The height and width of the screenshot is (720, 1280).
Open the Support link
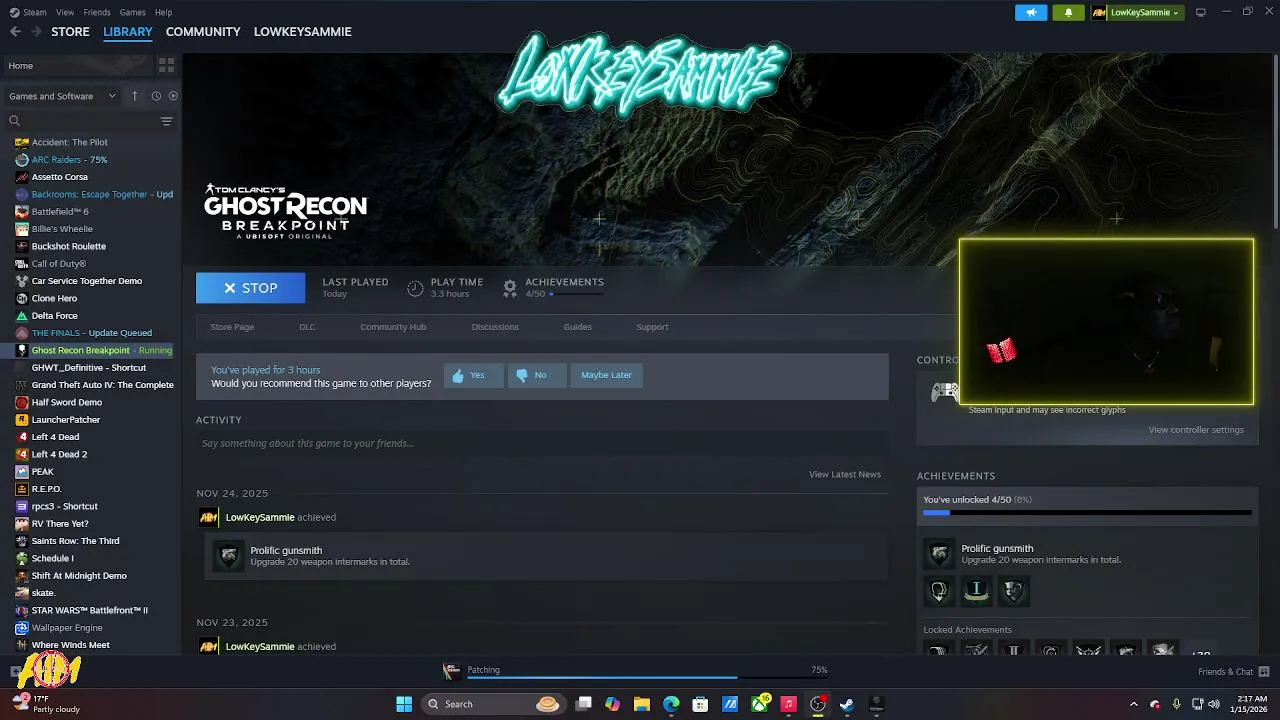(652, 327)
